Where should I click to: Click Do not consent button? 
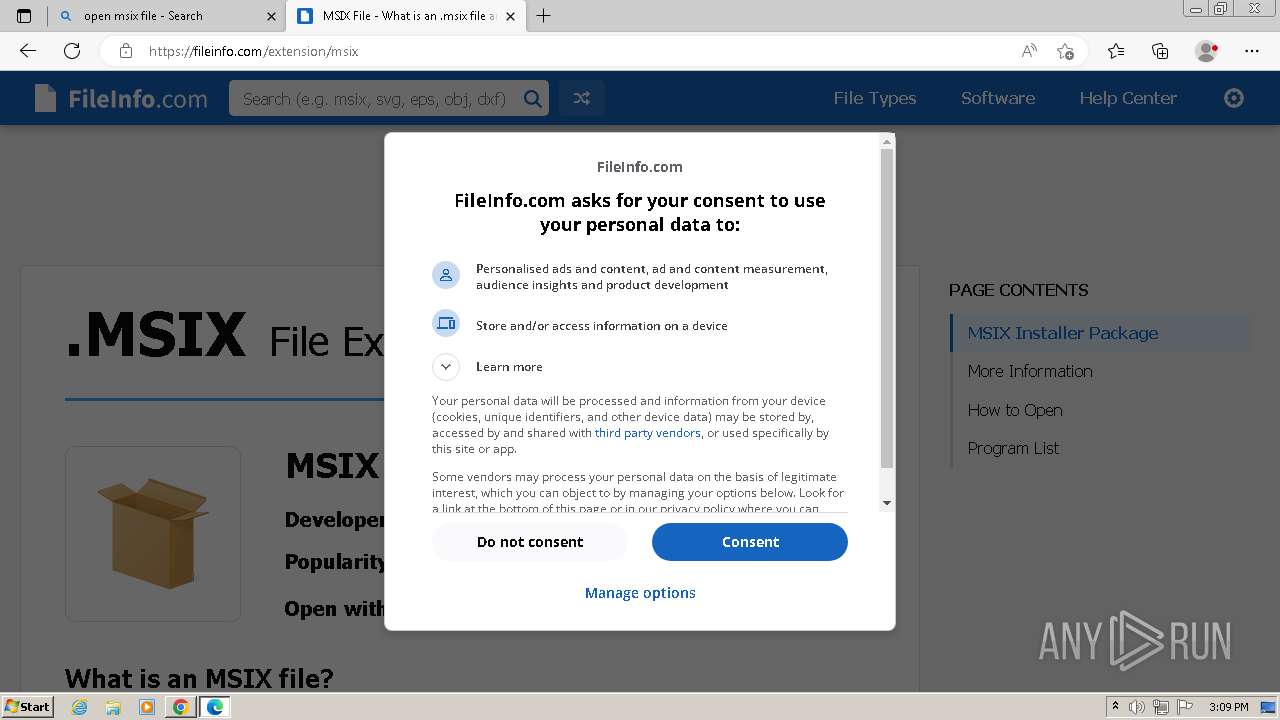click(x=530, y=542)
